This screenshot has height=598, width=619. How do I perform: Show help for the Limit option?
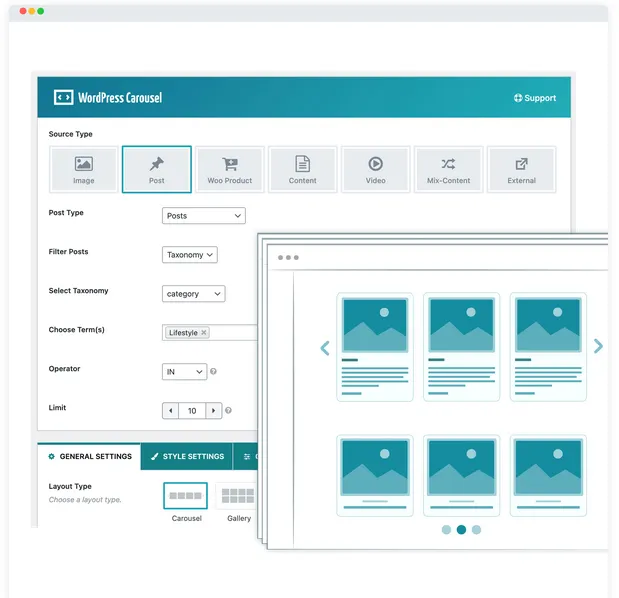click(228, 411)
